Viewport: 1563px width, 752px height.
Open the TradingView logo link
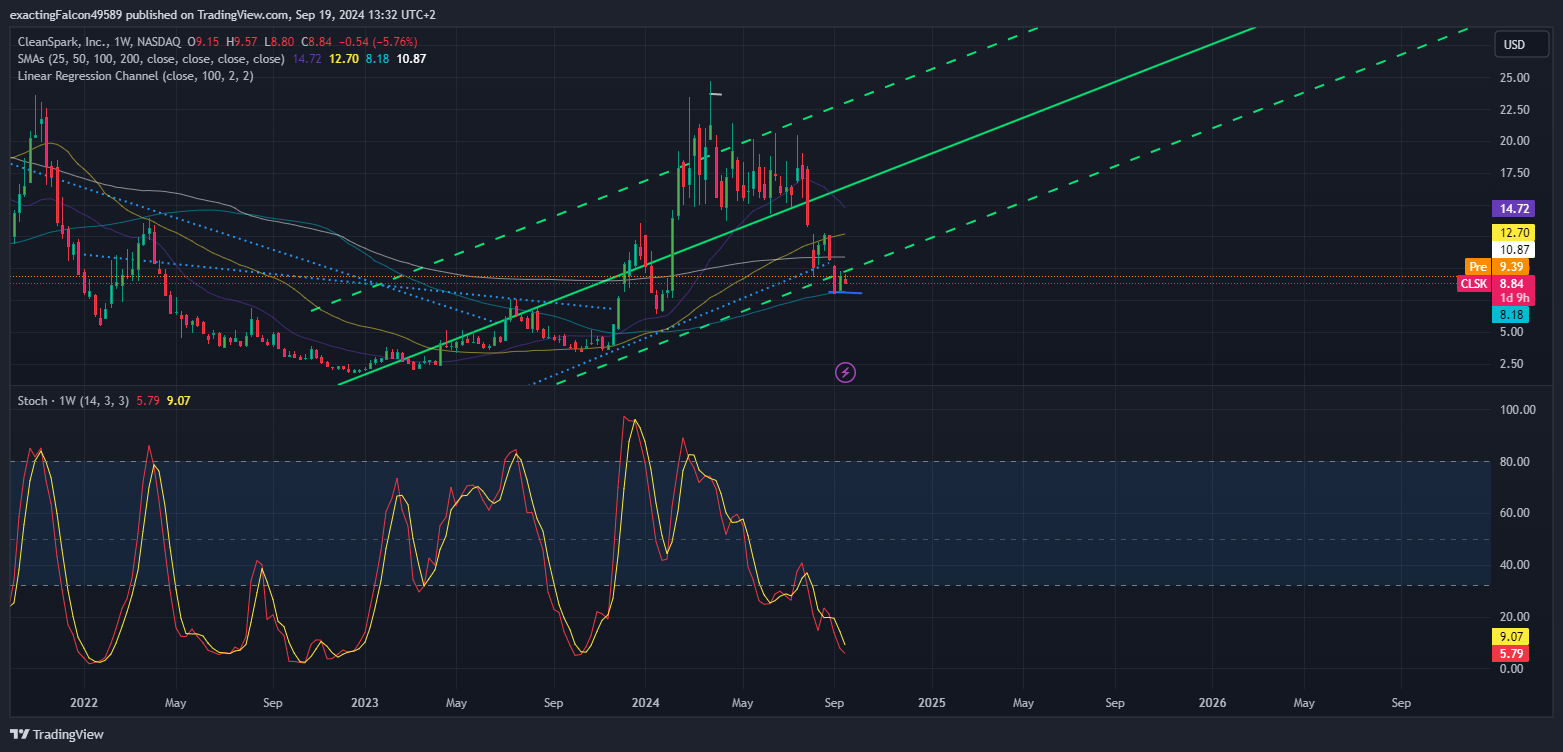[57, 734]
